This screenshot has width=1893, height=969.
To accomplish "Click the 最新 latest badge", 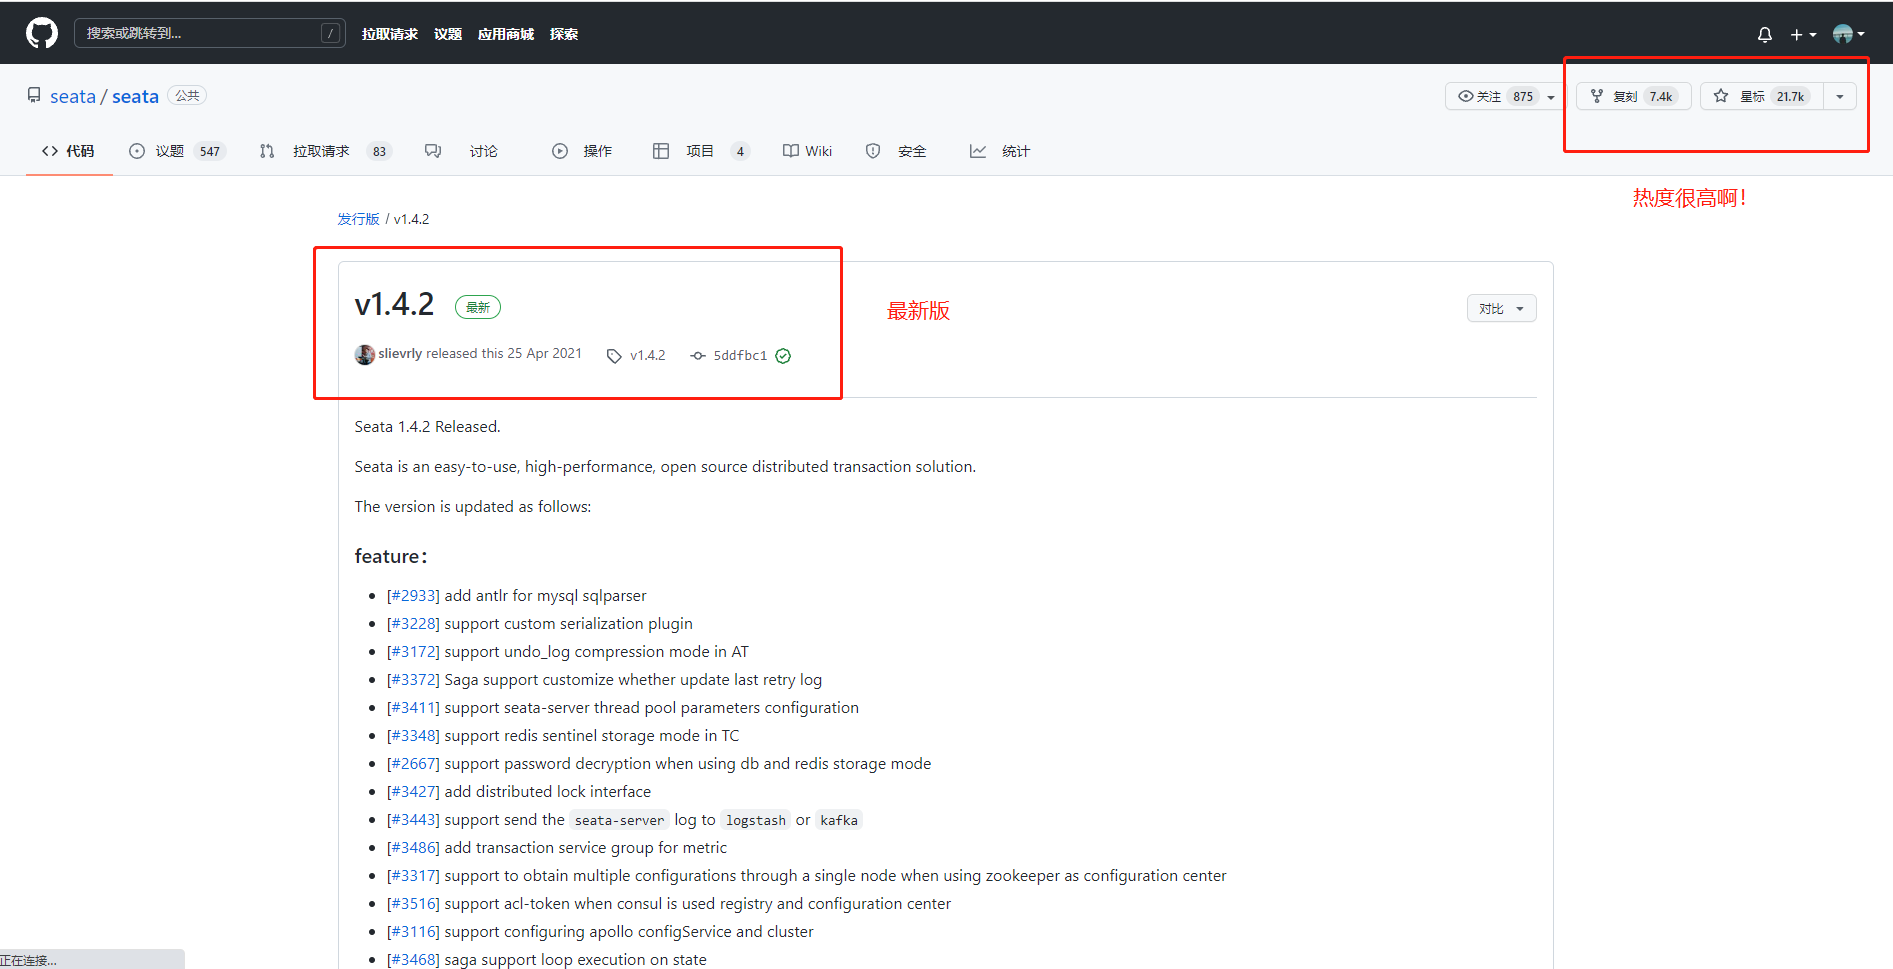I will tap(478, 307).
